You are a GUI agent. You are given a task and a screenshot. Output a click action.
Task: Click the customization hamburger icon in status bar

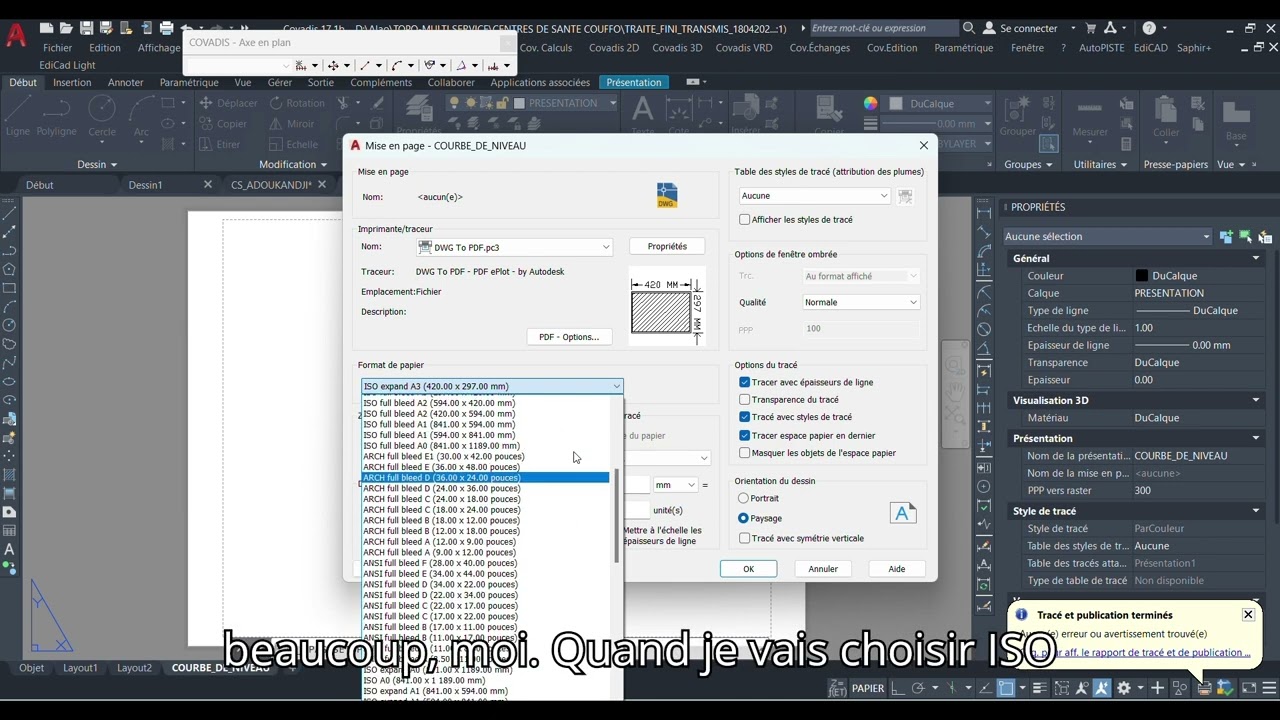[1270, 688]
